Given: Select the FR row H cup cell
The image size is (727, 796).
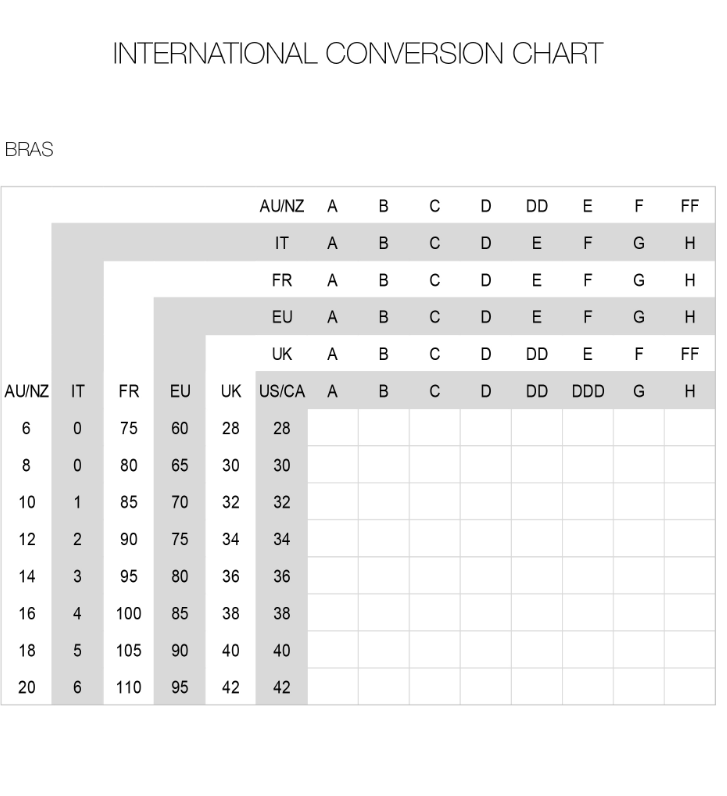Looking at the screenshot, I should point(689,280).
